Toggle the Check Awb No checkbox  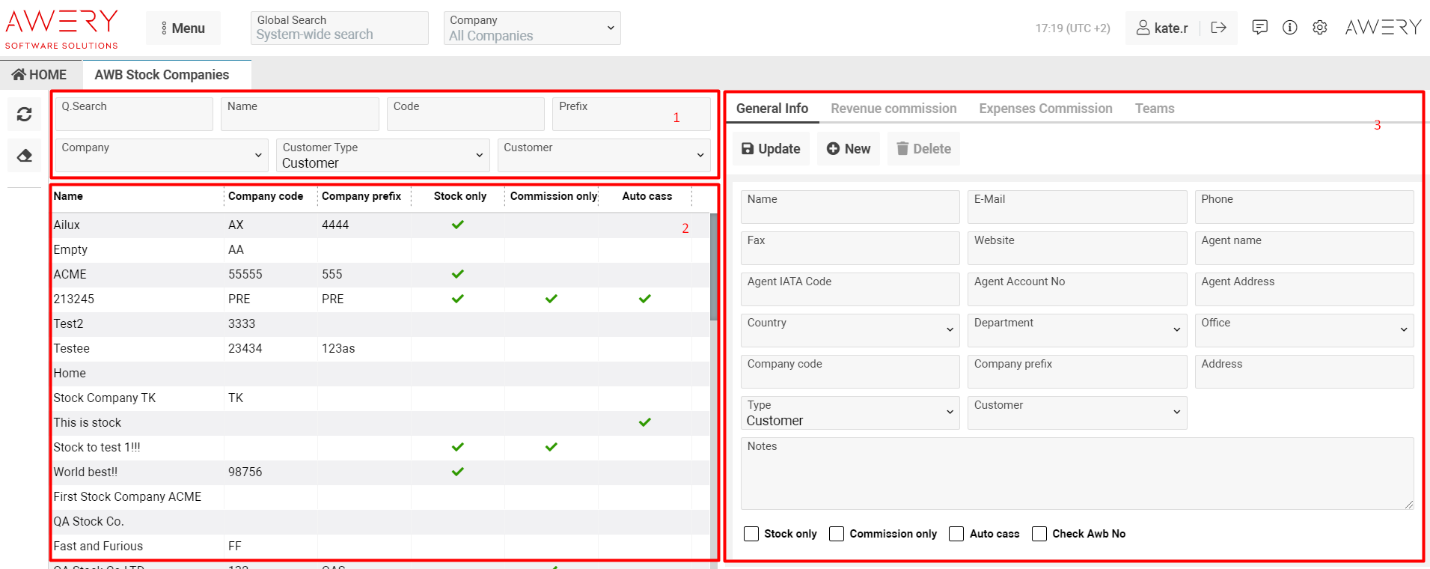1040,534
